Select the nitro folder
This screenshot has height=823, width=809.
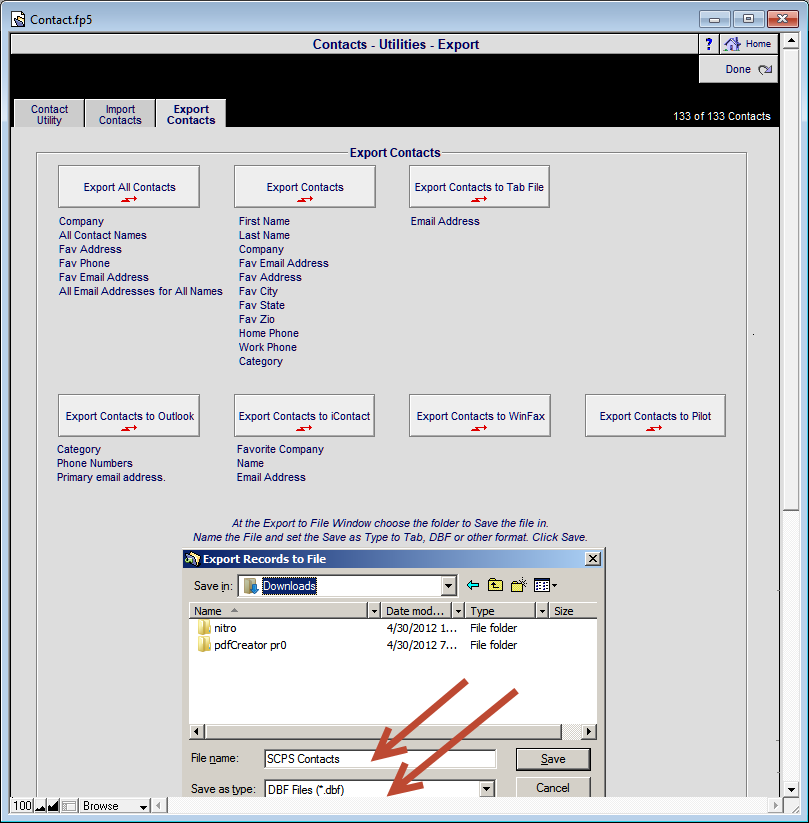pyautogui.click(x=225, y=628)
